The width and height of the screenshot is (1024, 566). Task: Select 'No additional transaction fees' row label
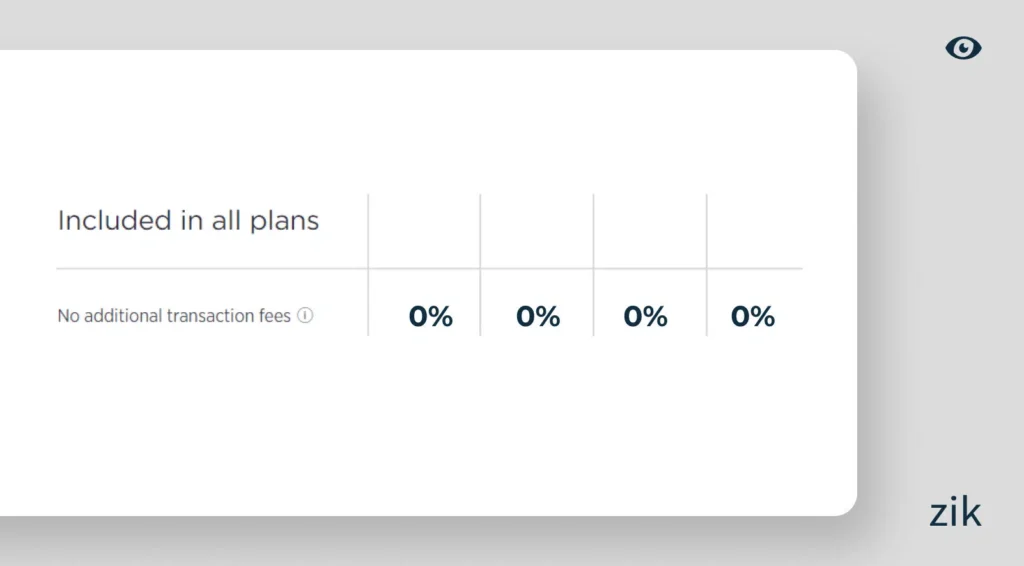(x=174, y=316)
